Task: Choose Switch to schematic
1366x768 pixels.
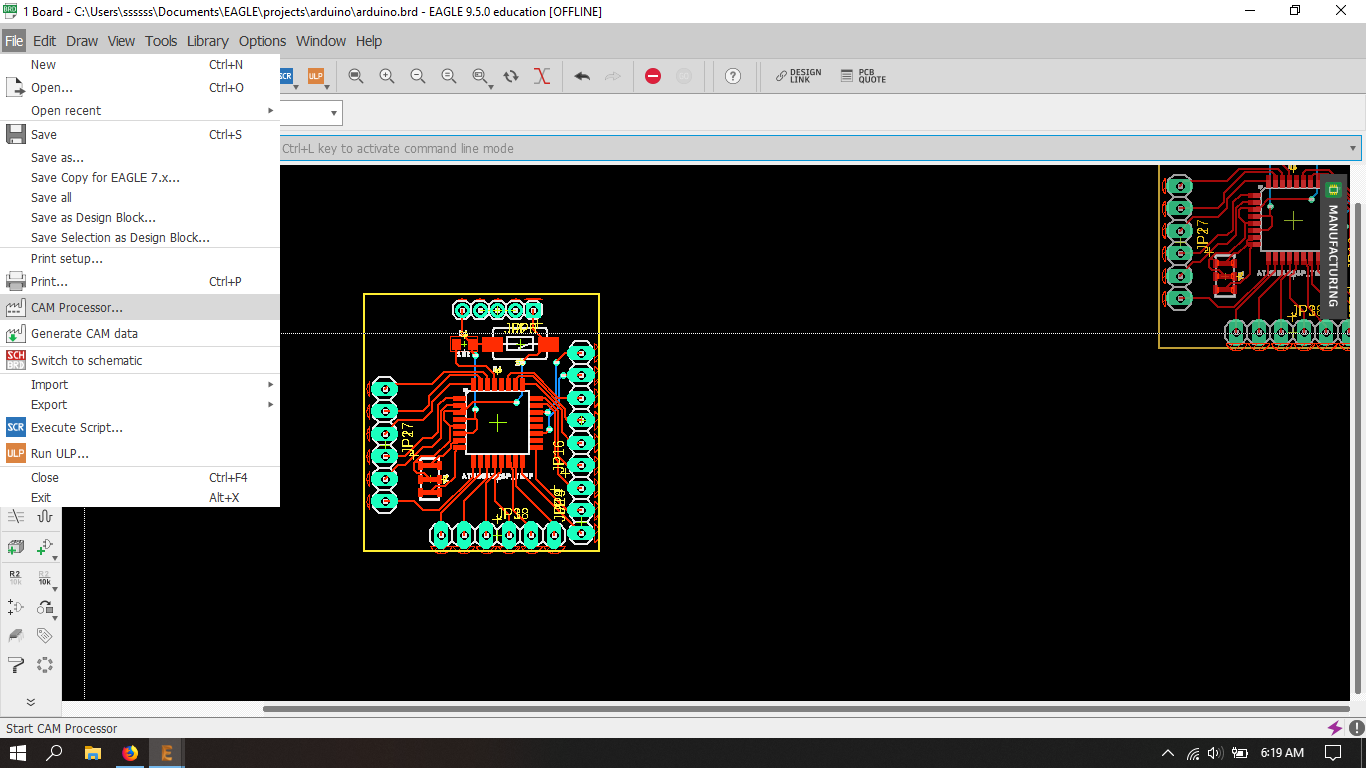Action: (x=140, y=360)
